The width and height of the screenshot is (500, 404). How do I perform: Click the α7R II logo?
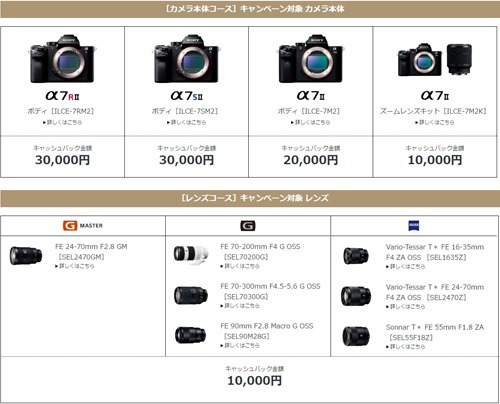click(x=62, y=96)
